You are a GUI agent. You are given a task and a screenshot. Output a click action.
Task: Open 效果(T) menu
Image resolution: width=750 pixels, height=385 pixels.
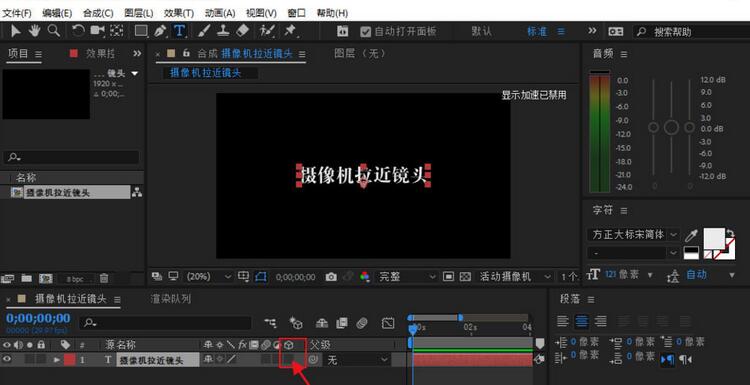coord(179,13)
